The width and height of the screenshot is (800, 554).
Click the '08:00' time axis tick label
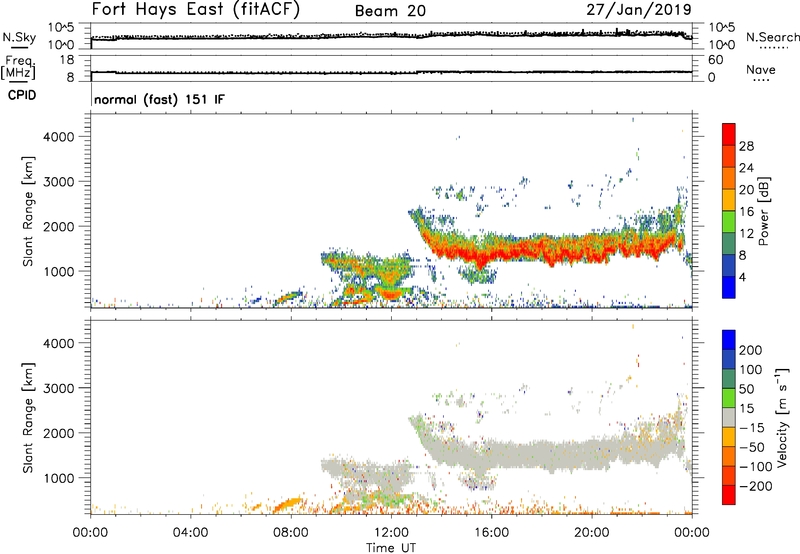point(291,533)
